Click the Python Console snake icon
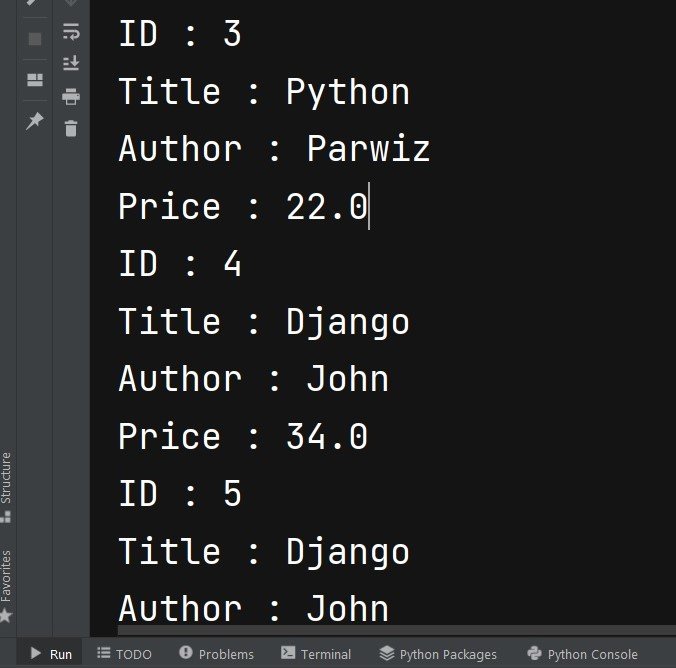Image resolution: width=676 pixels, height=668 pixels. 535,653
